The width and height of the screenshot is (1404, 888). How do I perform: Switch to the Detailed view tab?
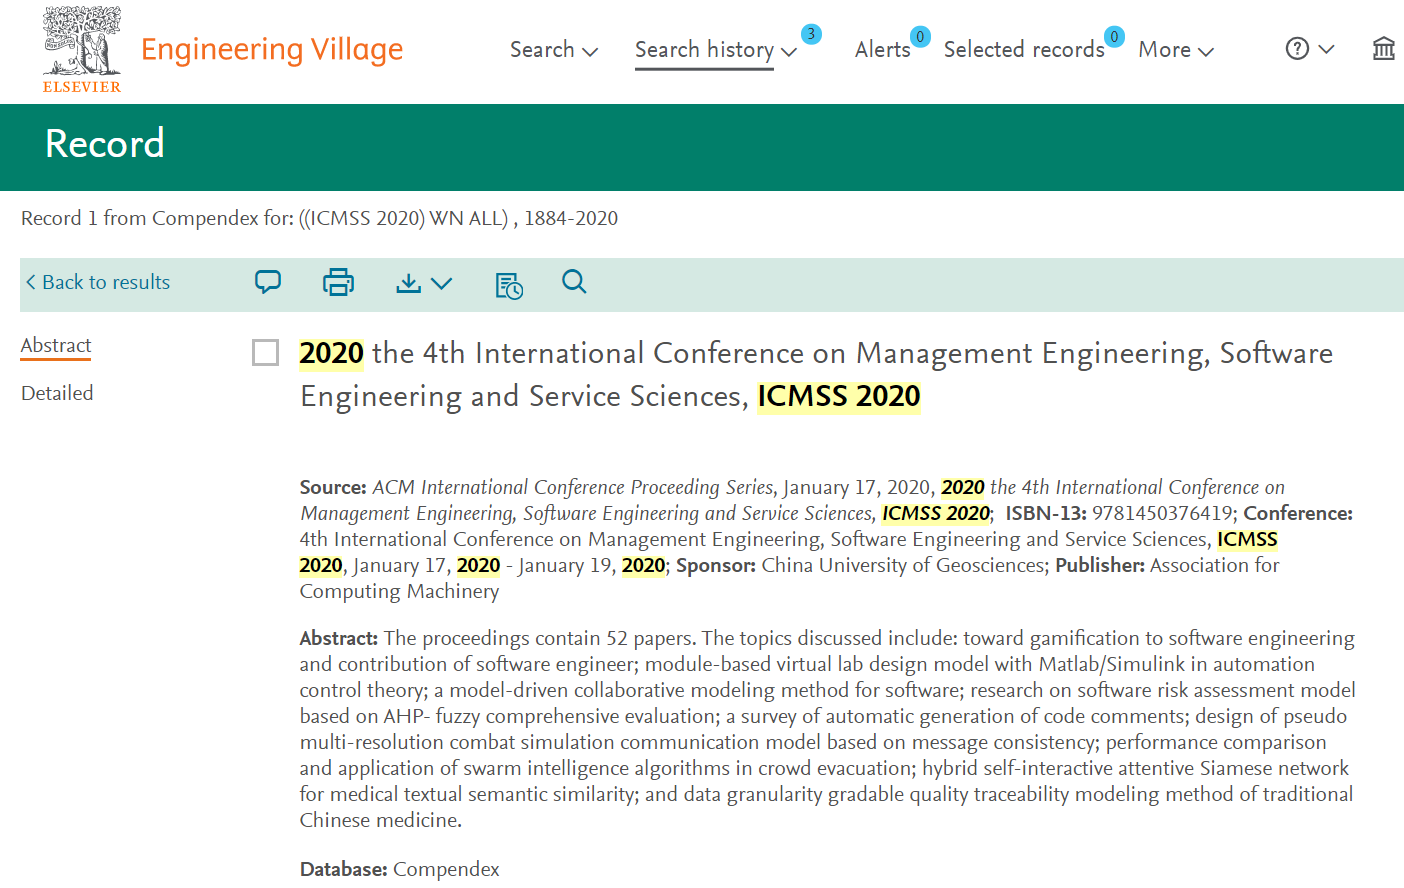[57, 394]
